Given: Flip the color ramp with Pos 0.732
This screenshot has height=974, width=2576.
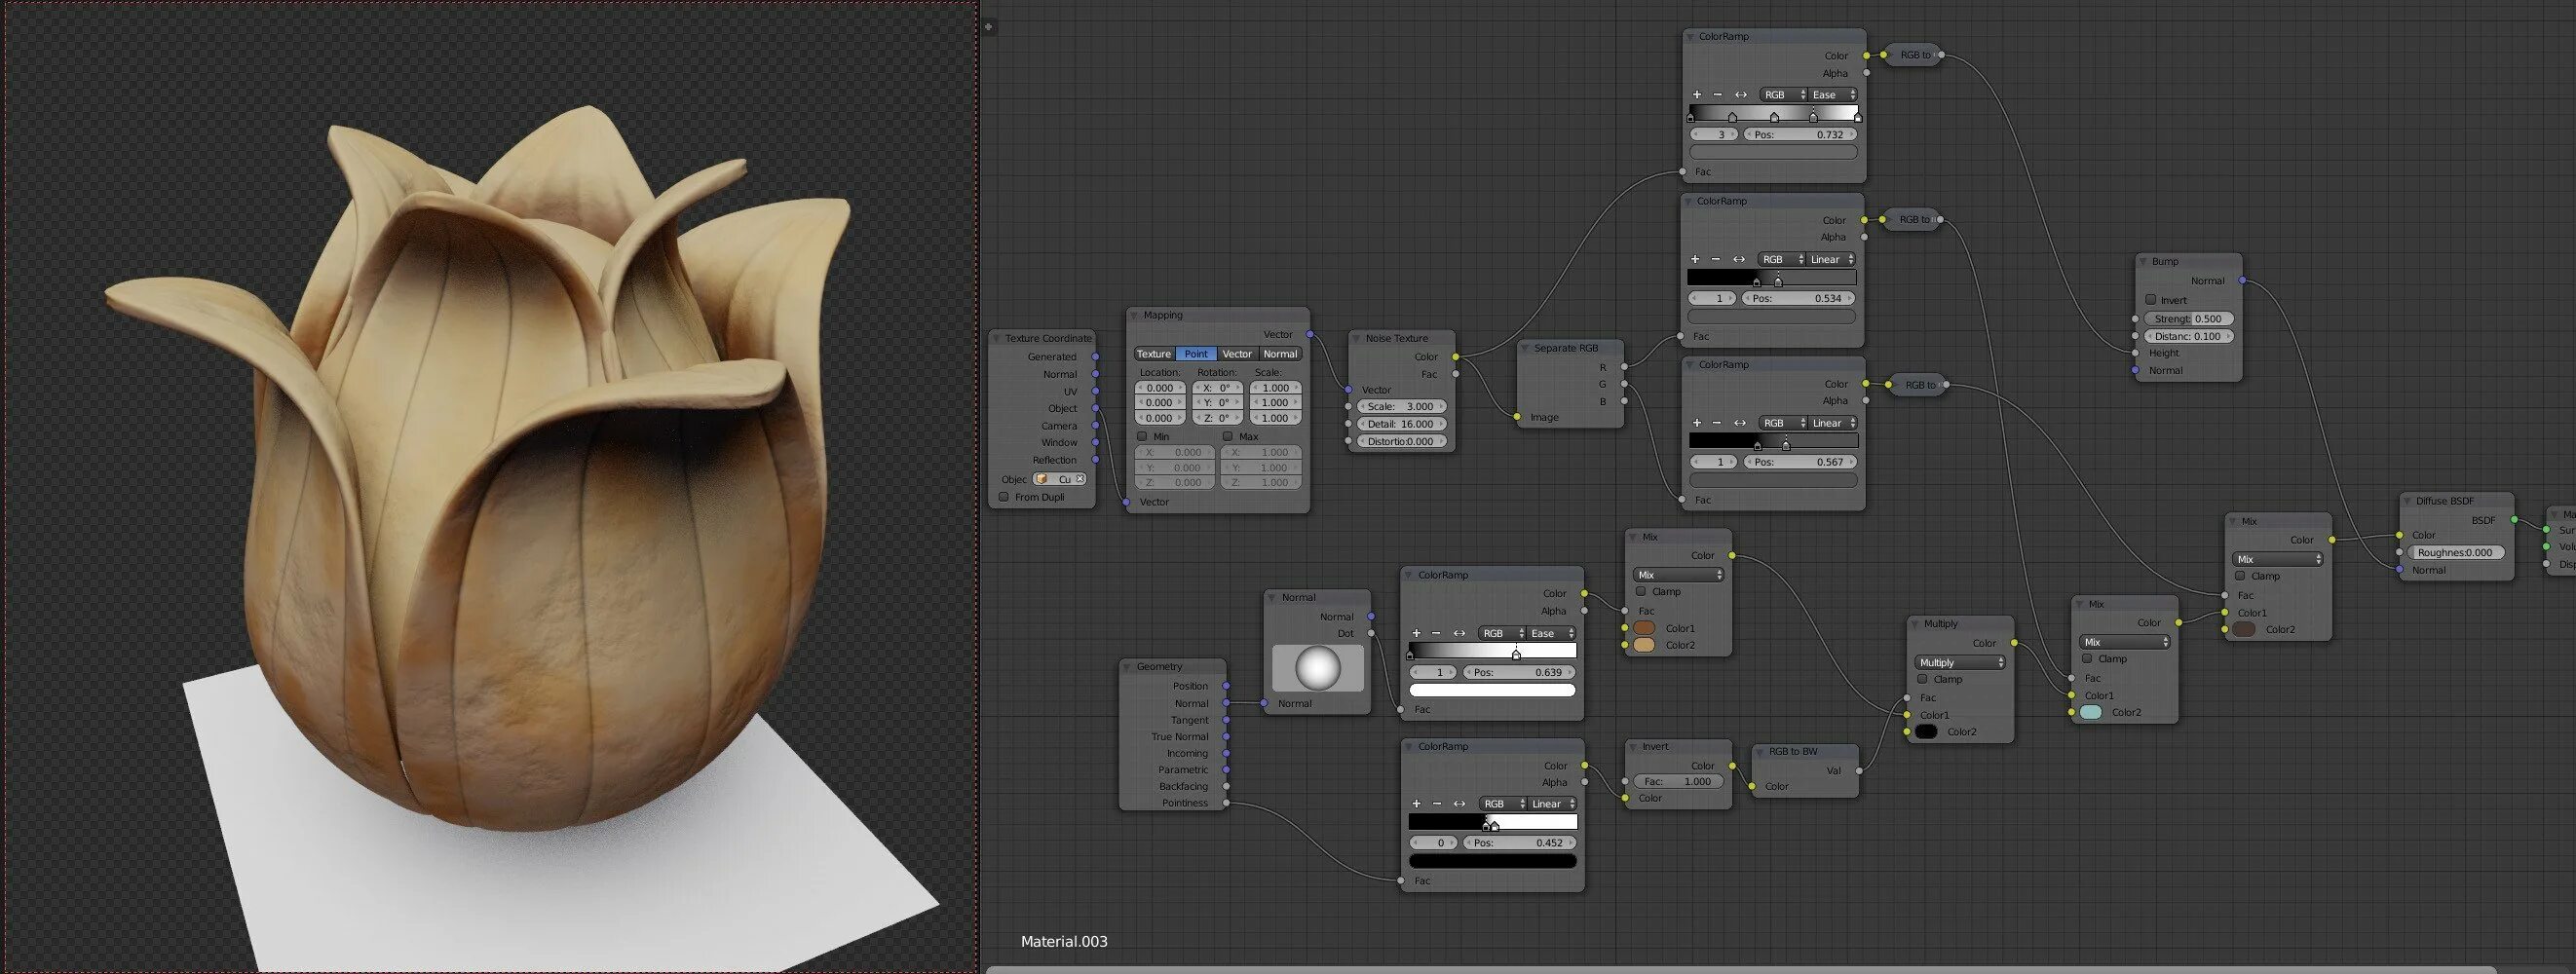Looking at the screenshot, I should coord(1740,95).
